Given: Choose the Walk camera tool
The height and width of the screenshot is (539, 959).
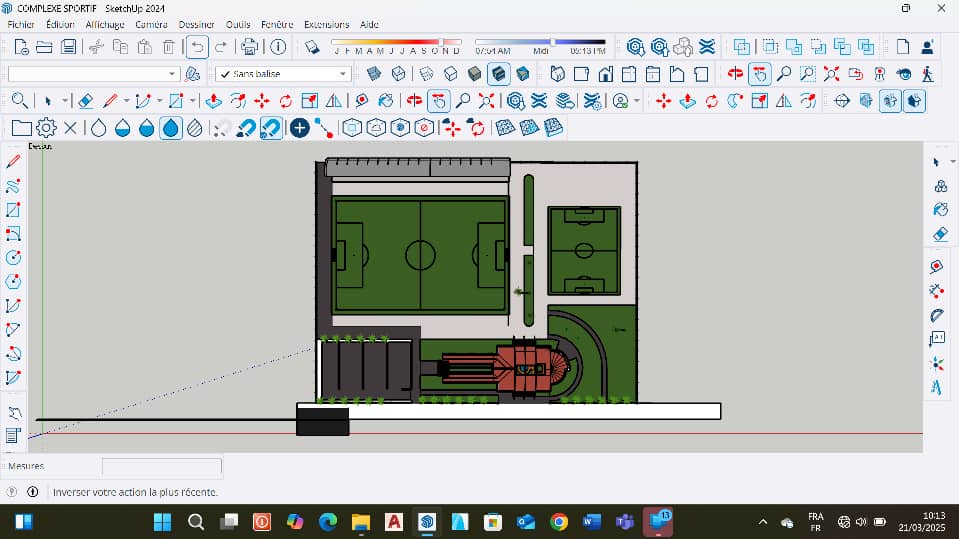Looking at the screenshot, I should click(929, 73).
